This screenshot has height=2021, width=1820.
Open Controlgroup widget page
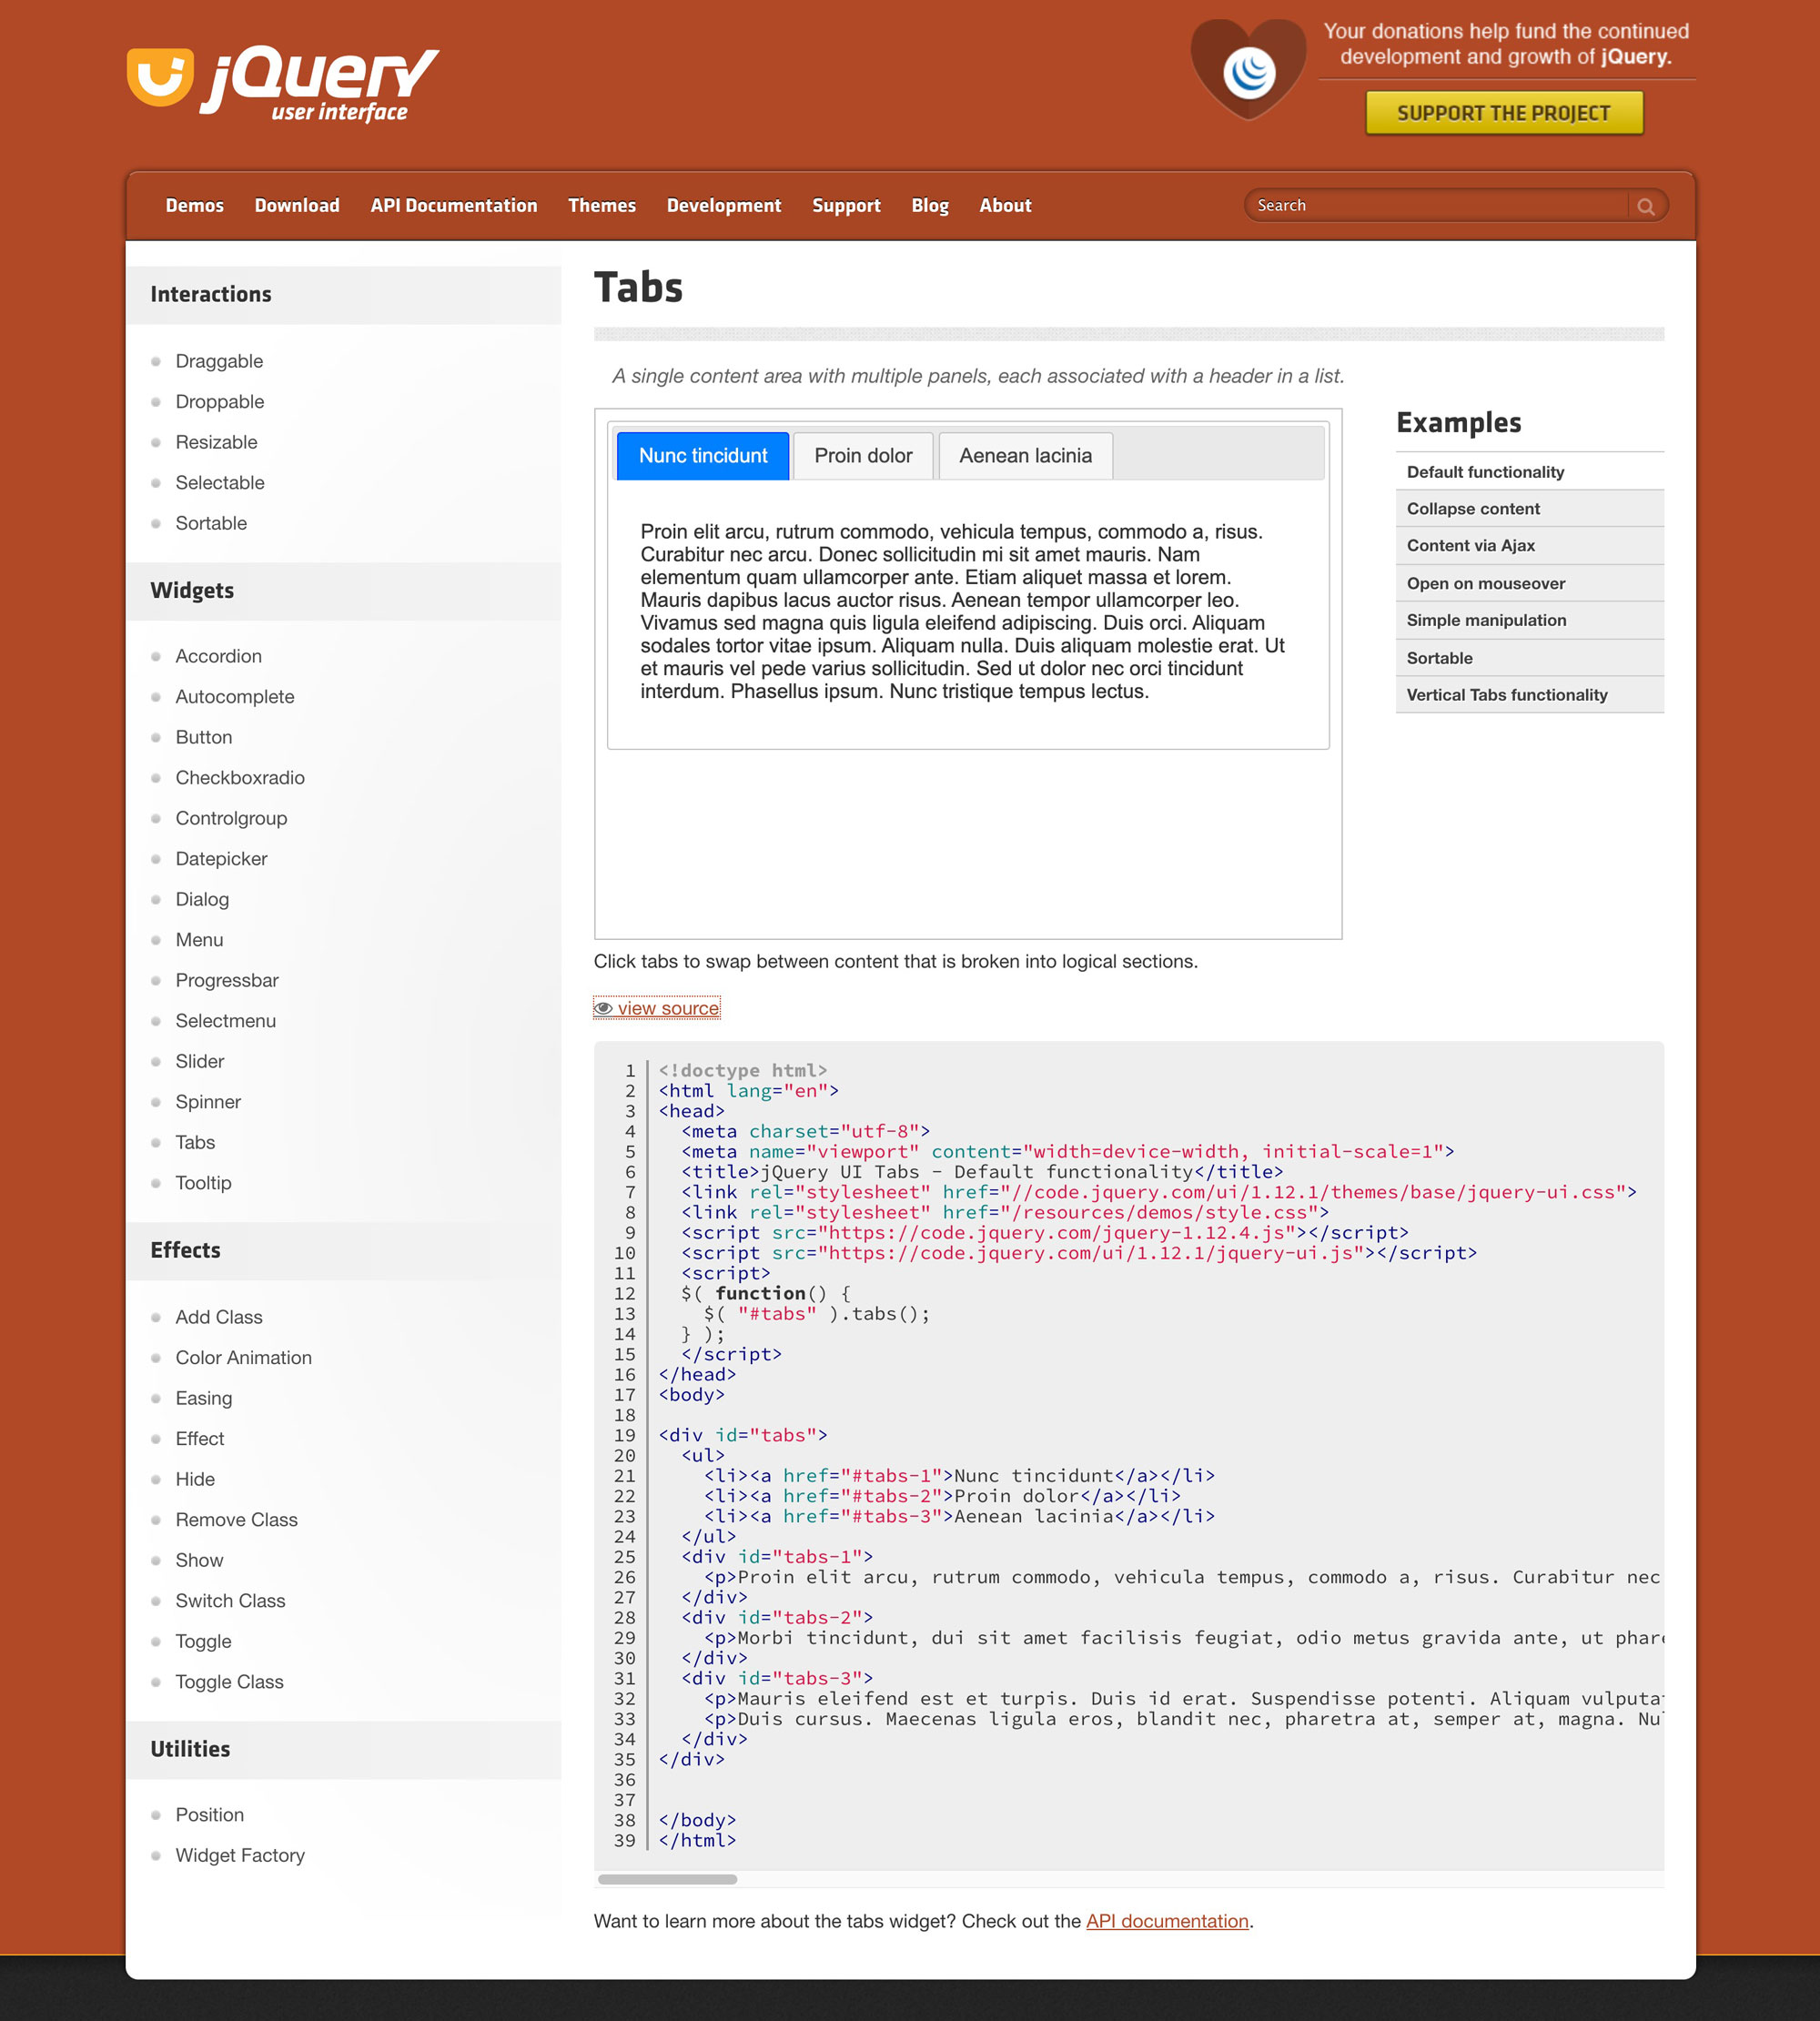(231, 818)
